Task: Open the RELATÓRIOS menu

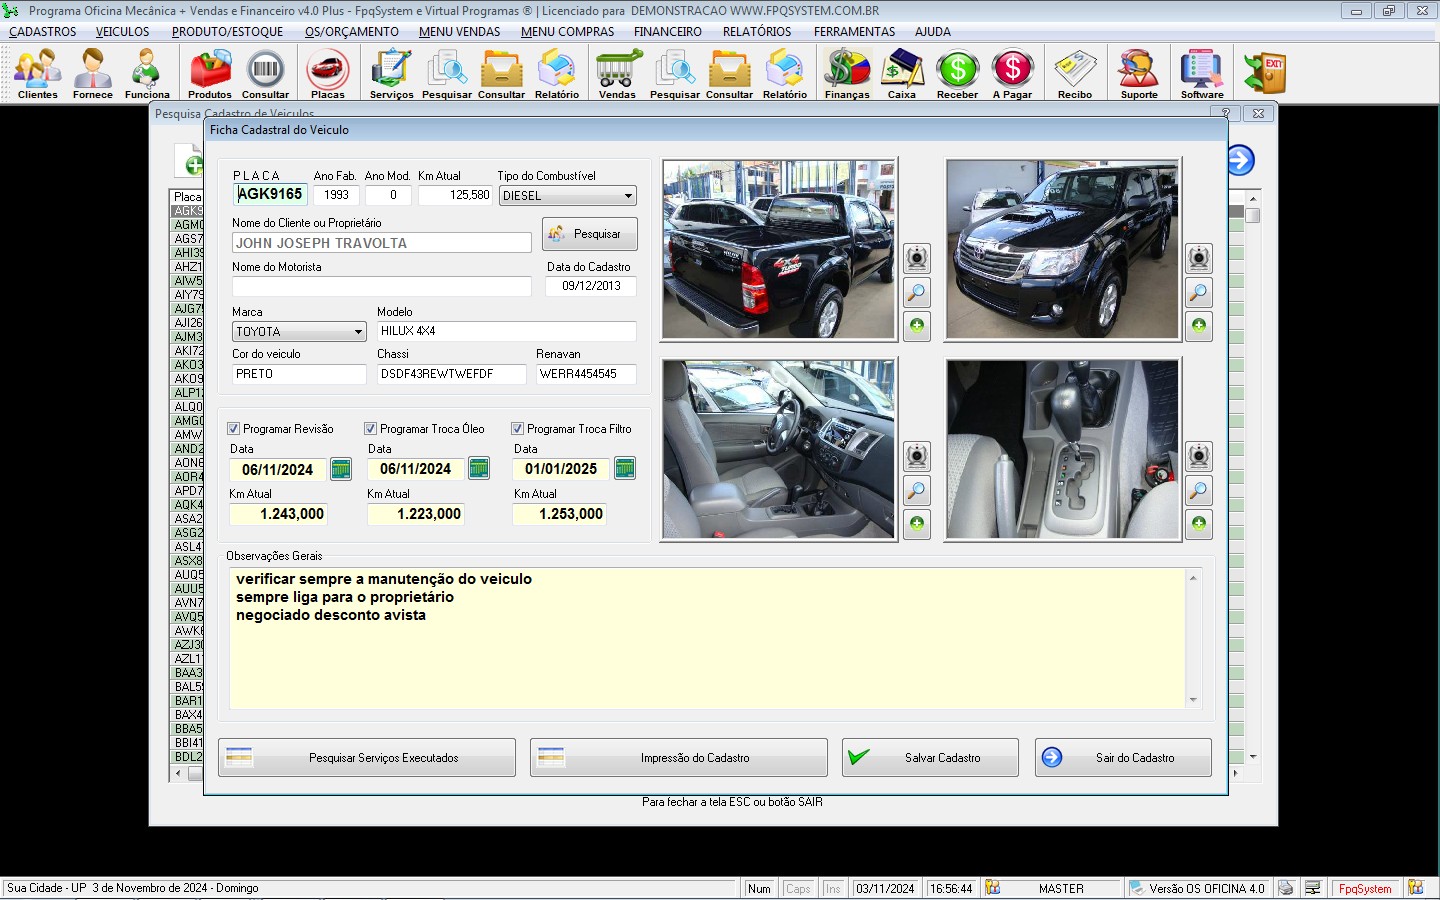Action: point(756,32)
